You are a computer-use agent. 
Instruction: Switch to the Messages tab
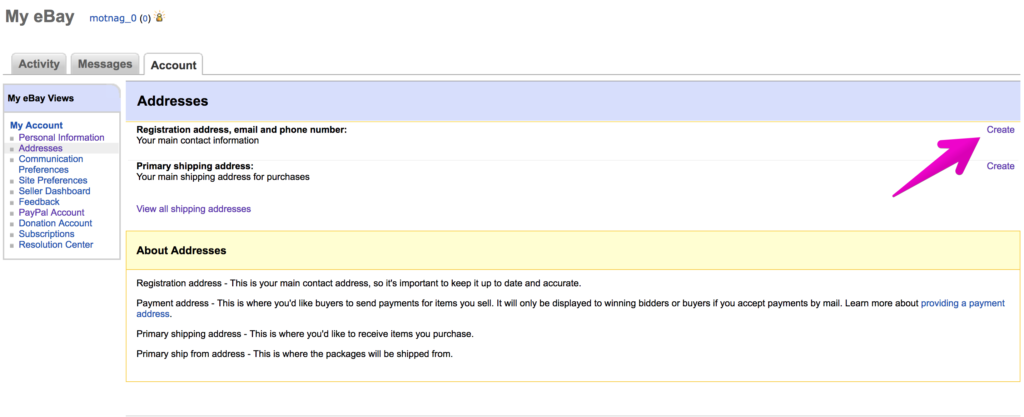click(105, 64)
